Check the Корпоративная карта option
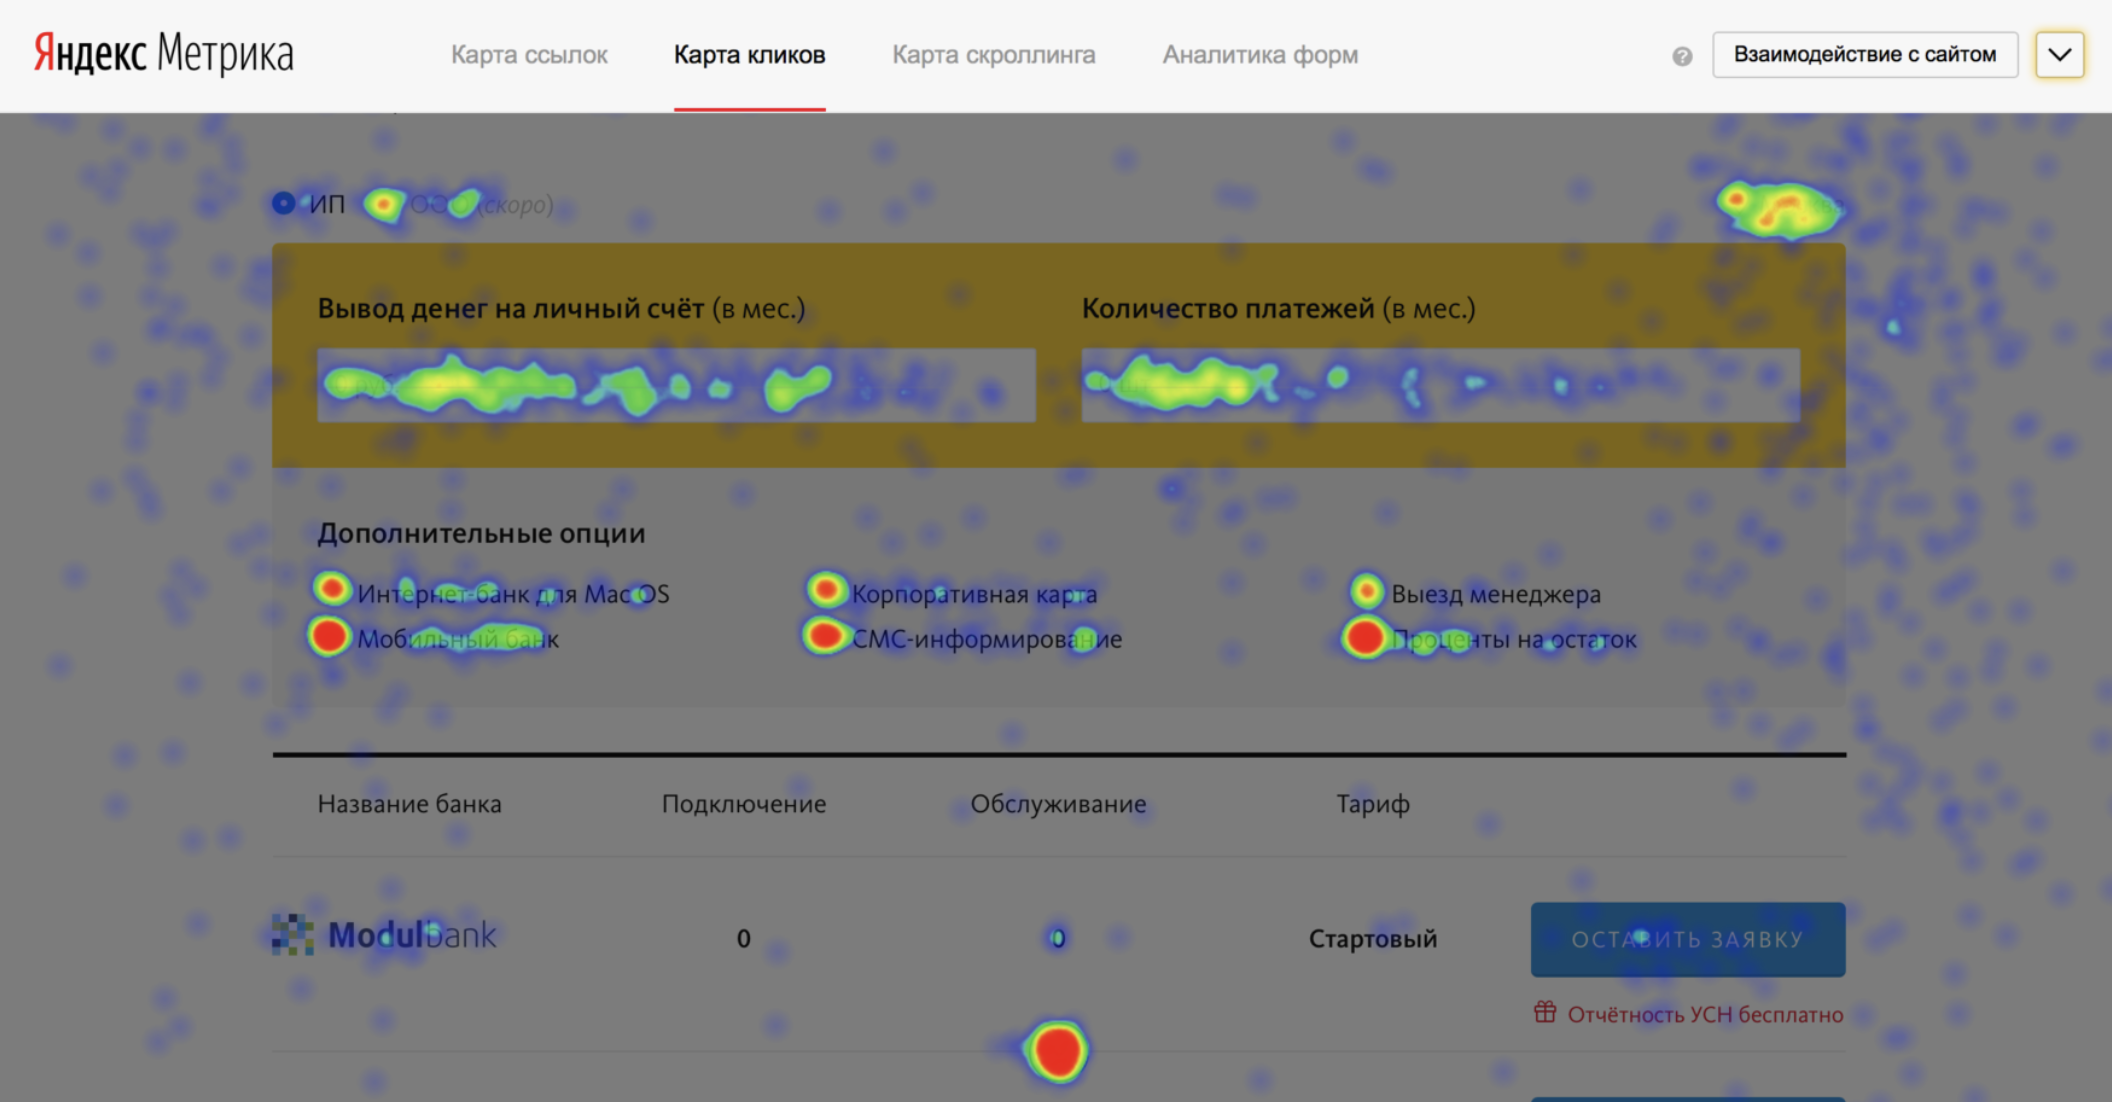Screen dimensions: 2112x1102 click(826, 590)
